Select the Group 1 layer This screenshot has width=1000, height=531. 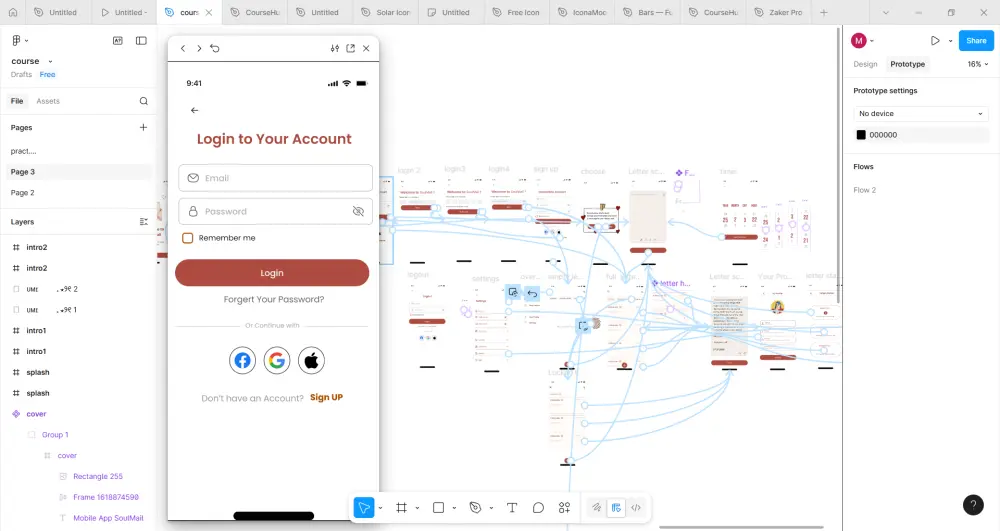tap(55, 435)
